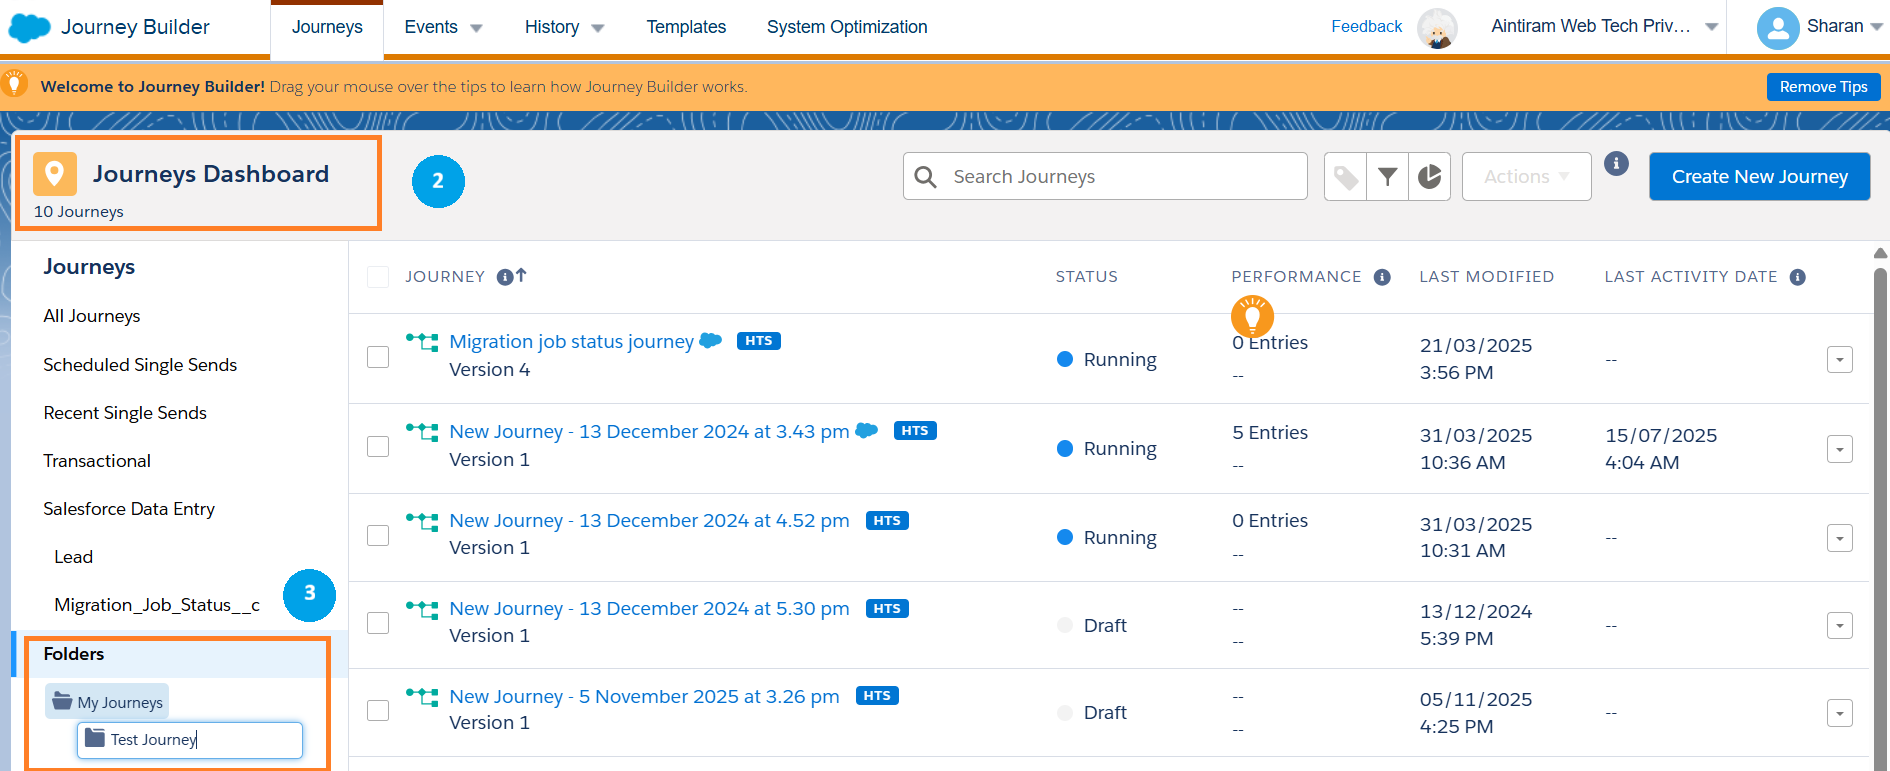Click Create New Journey button

click(x=1759, y=177)
